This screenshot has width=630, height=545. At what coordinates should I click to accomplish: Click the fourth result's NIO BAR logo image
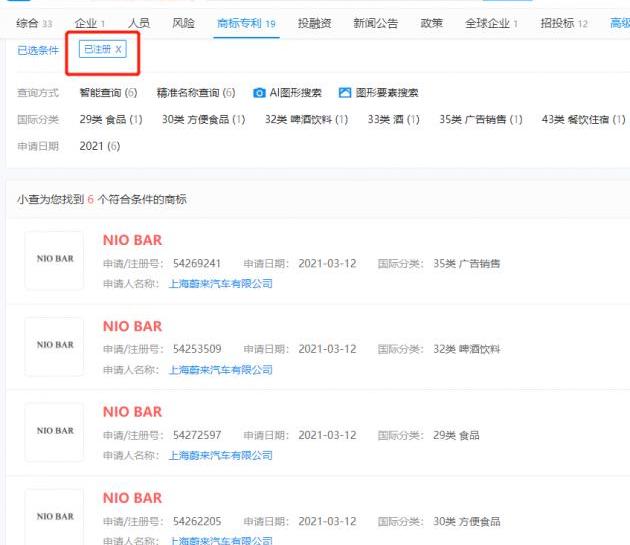[55, 517]
